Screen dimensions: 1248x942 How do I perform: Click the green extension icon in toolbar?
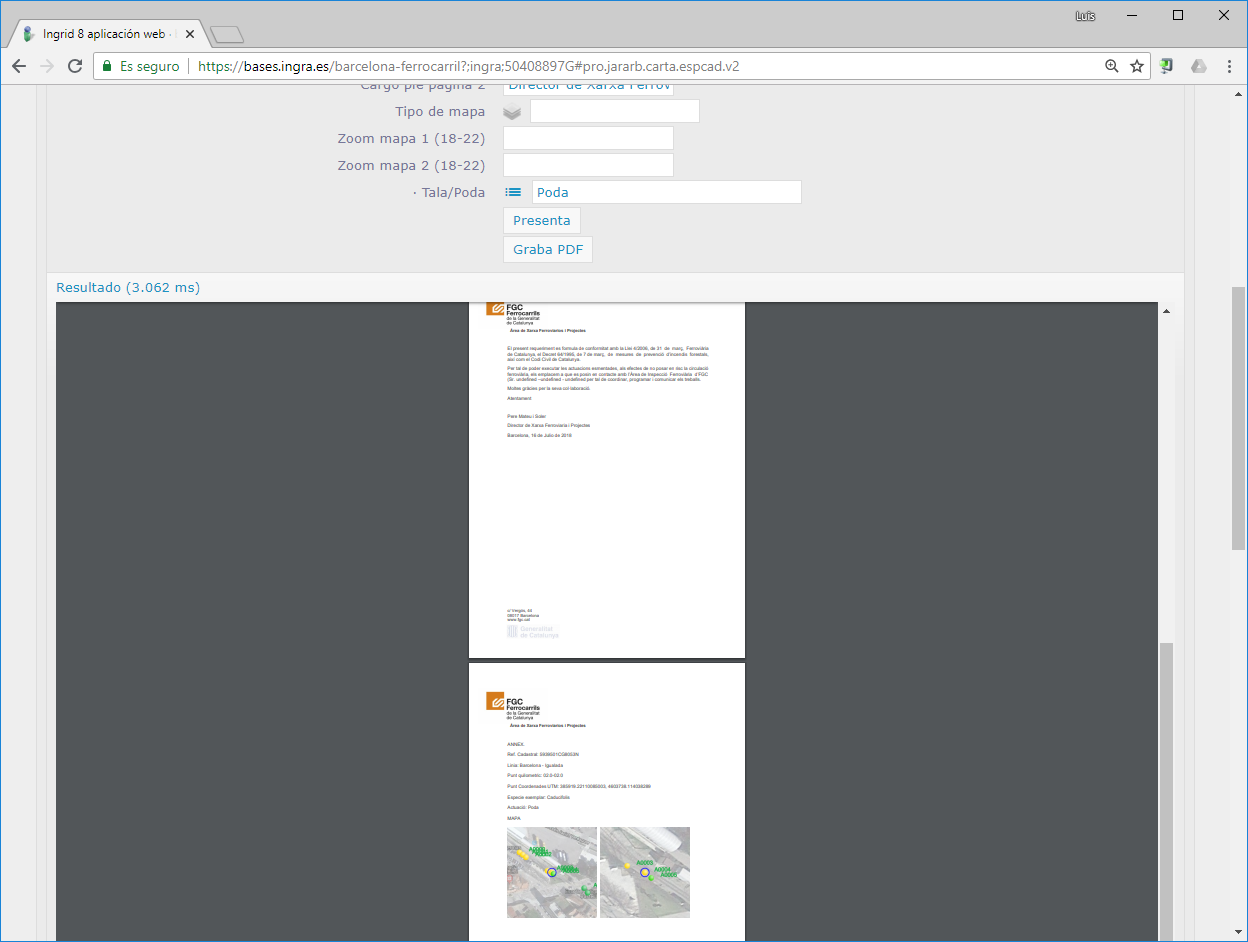[x=1166, y=66]
